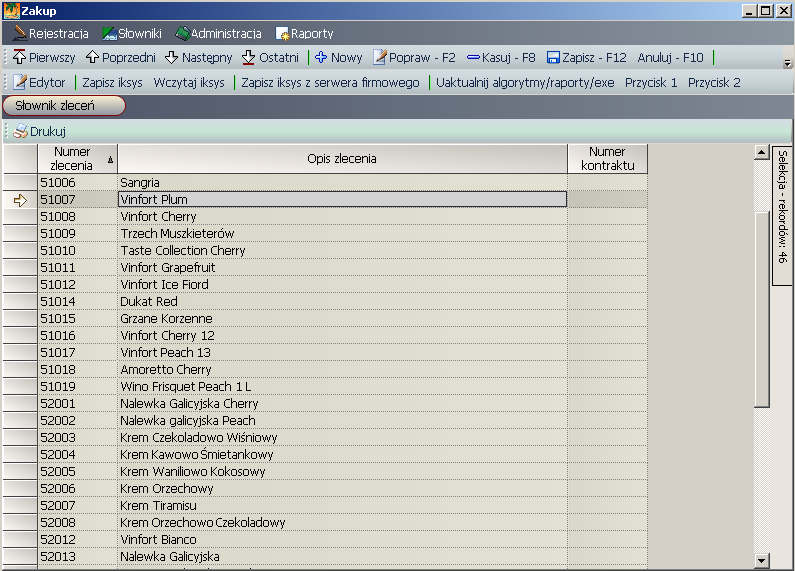Open the Raporty menu
795x571 pixels.
pos(304,33)
